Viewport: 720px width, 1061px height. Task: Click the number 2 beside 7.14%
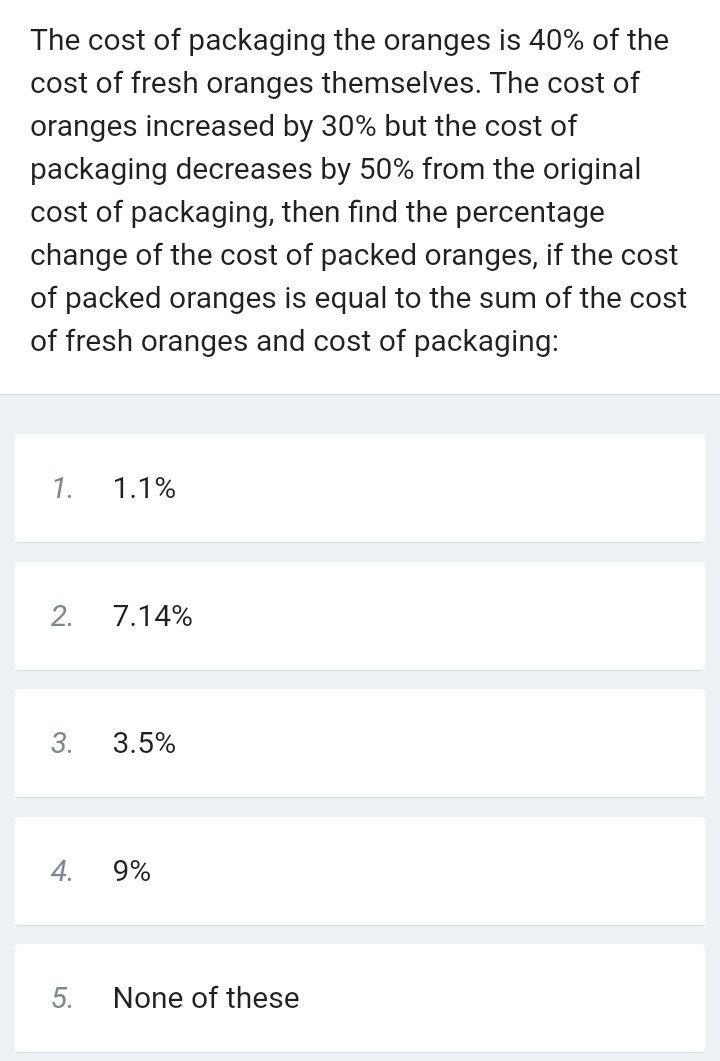click(60, 617)
